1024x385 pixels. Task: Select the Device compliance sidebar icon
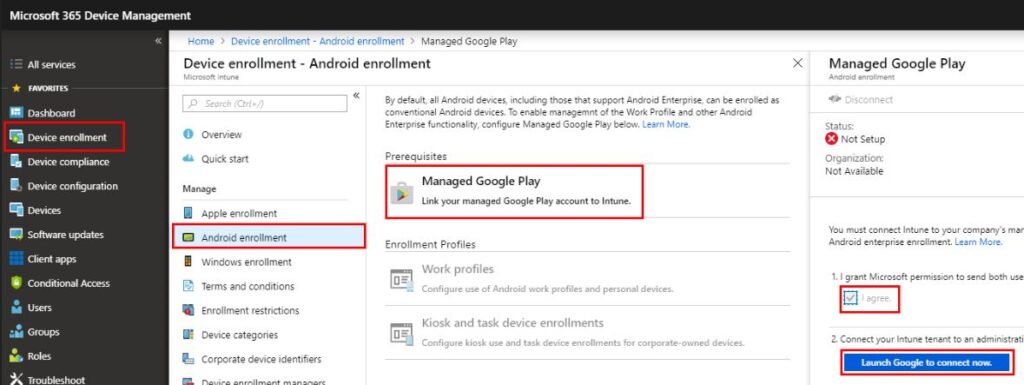pyautogui.click(x=16, y=162)
